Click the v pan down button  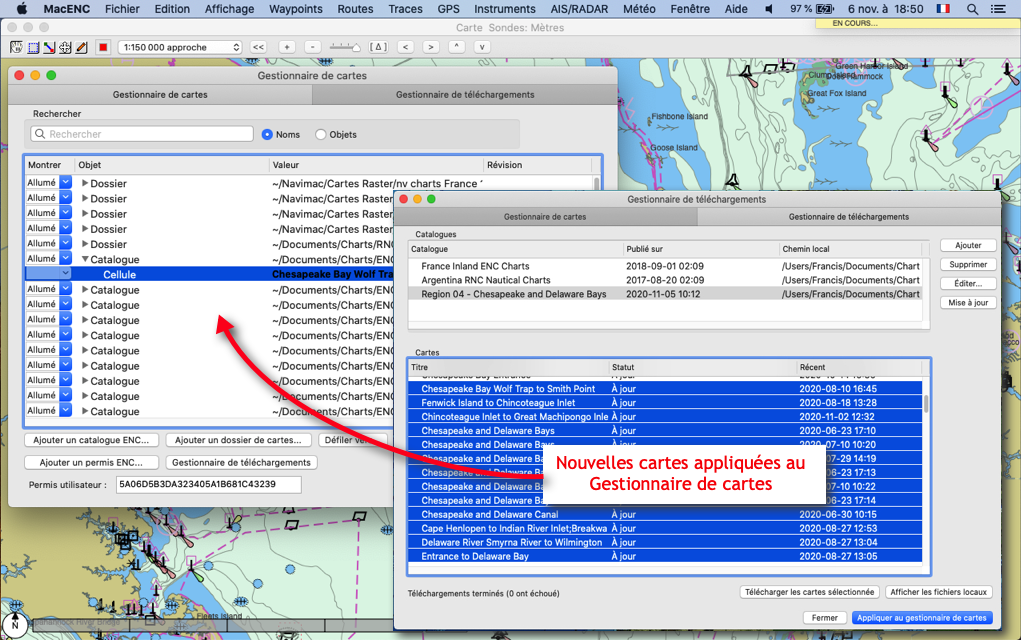click(x=482, y=47)
